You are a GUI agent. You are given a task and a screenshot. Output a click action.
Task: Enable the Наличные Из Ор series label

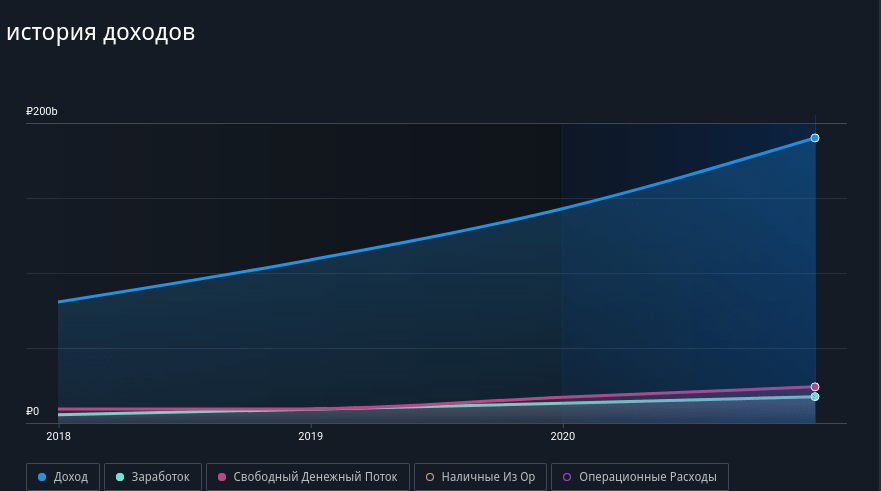[488, 477]
